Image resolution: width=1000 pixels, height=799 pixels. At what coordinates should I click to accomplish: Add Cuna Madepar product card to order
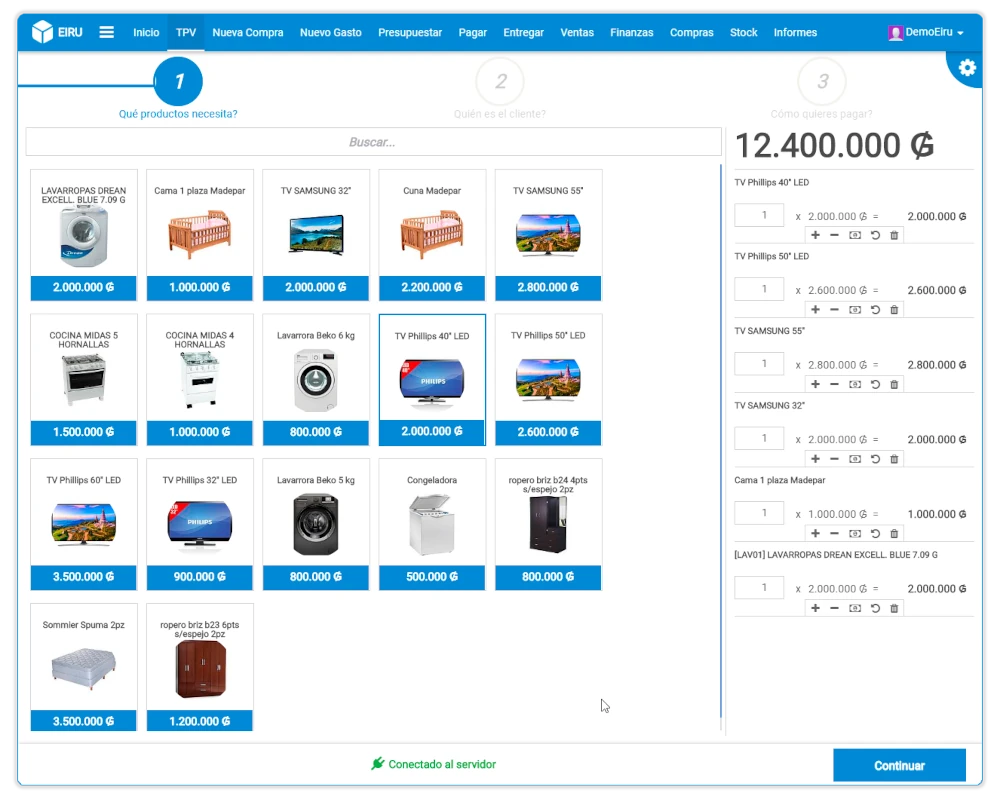point(432,235)
